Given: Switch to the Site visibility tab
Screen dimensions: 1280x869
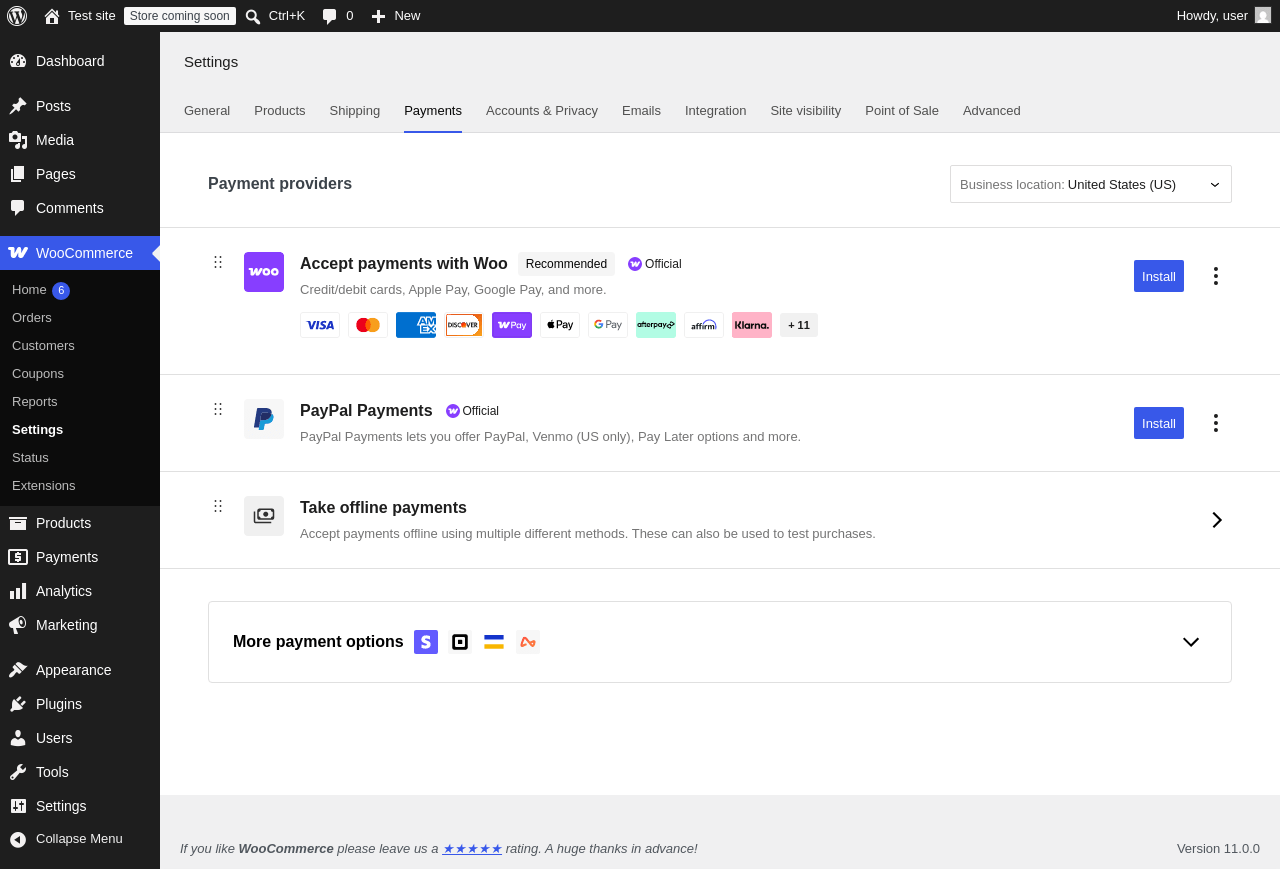Looking at the screenshot, I should pos(806,111).
